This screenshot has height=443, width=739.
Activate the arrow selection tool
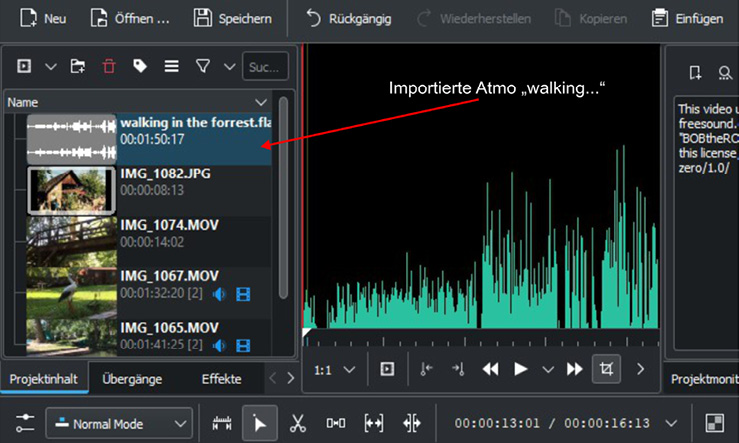tap(258, 423)
